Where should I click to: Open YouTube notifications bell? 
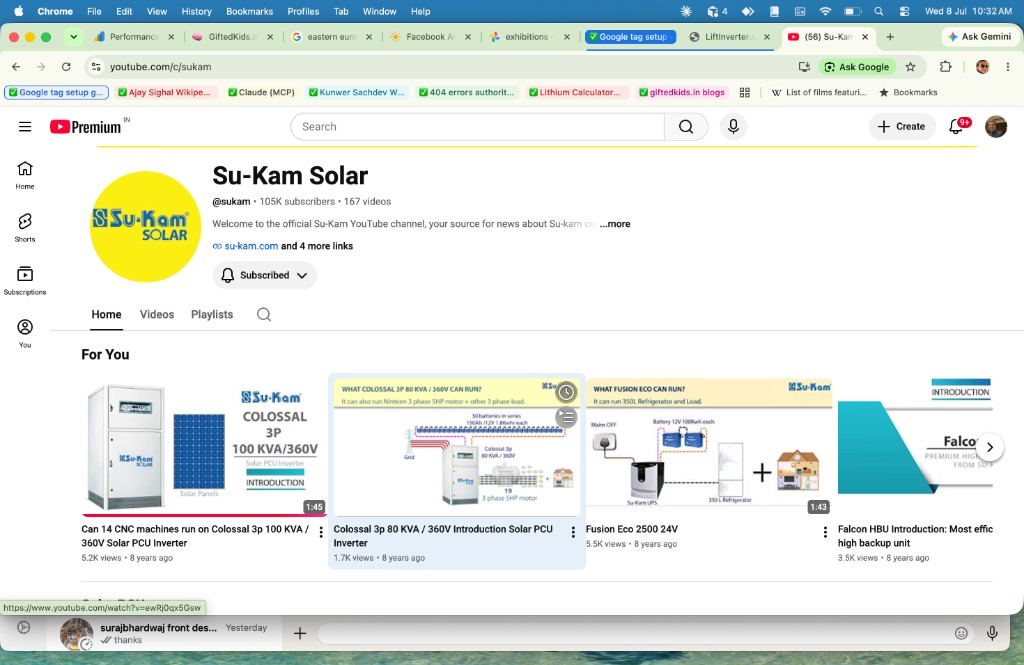point(957,126)
